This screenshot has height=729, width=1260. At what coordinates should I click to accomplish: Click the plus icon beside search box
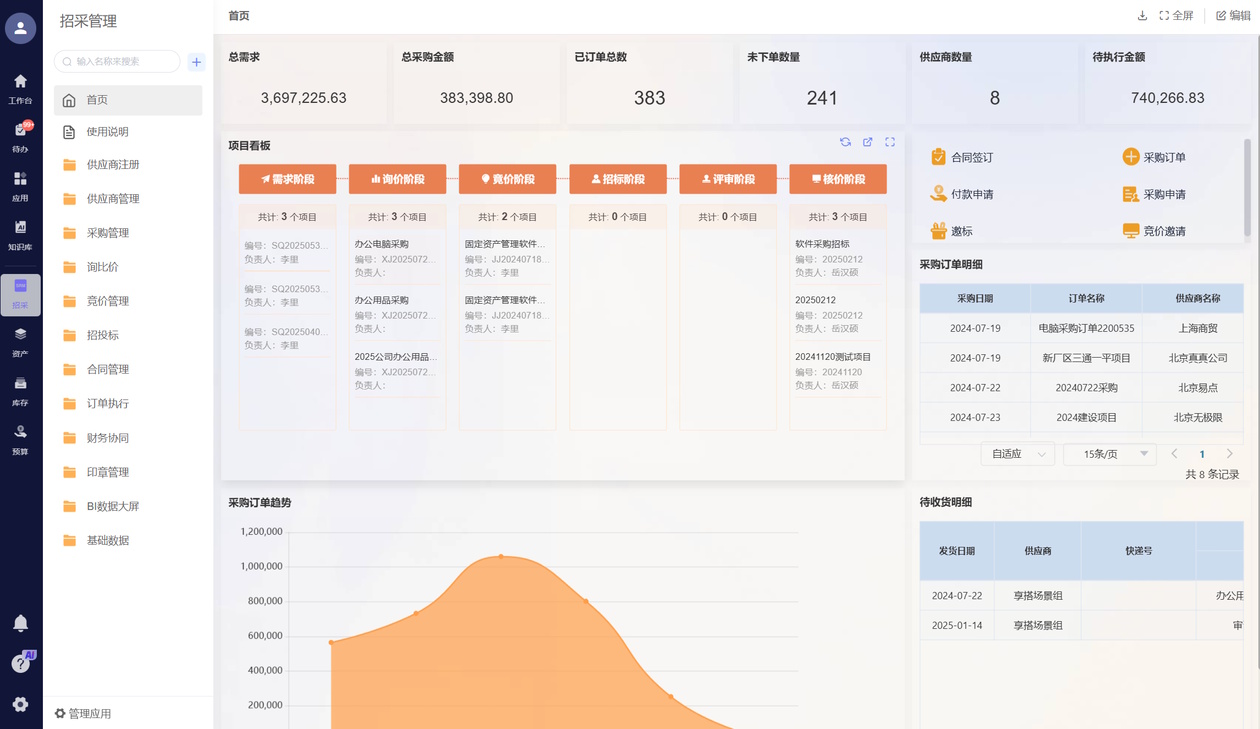196,62
